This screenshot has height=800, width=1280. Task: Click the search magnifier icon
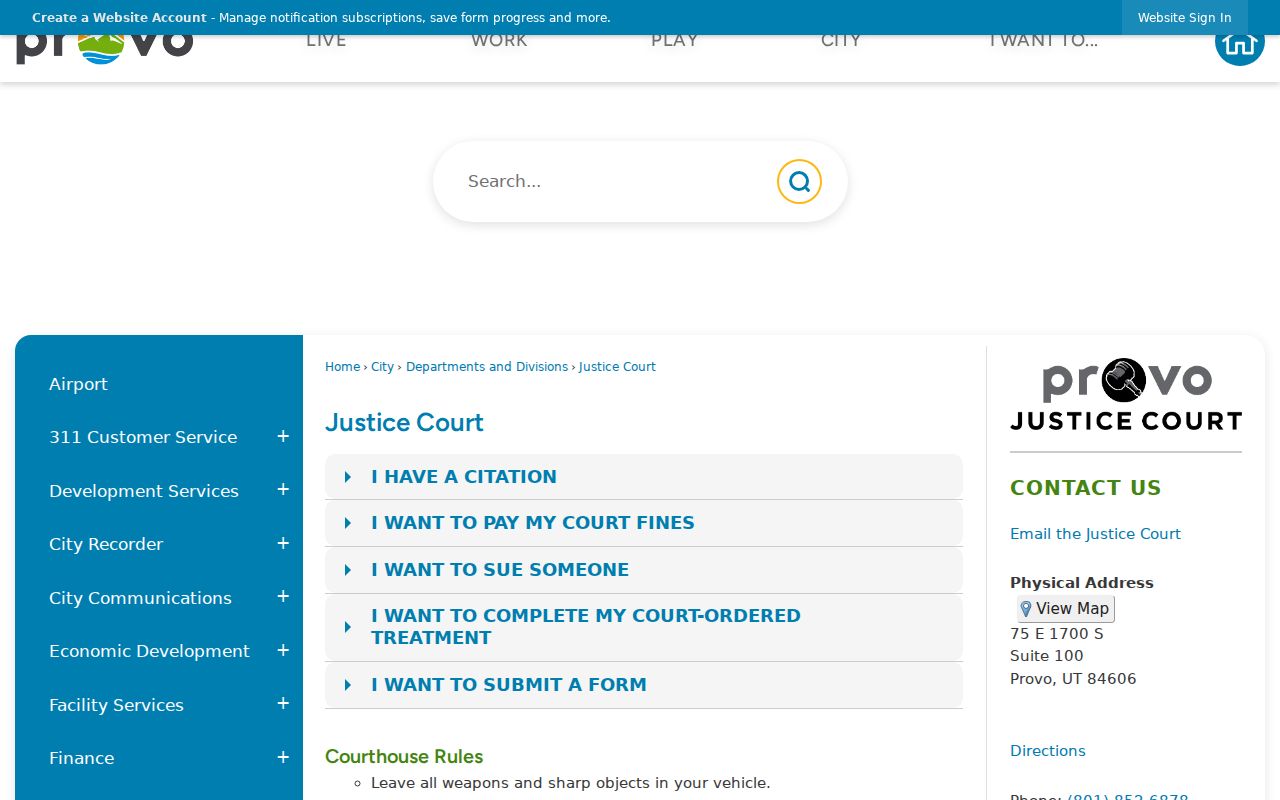pyautogui.click(x=799, y=181)
